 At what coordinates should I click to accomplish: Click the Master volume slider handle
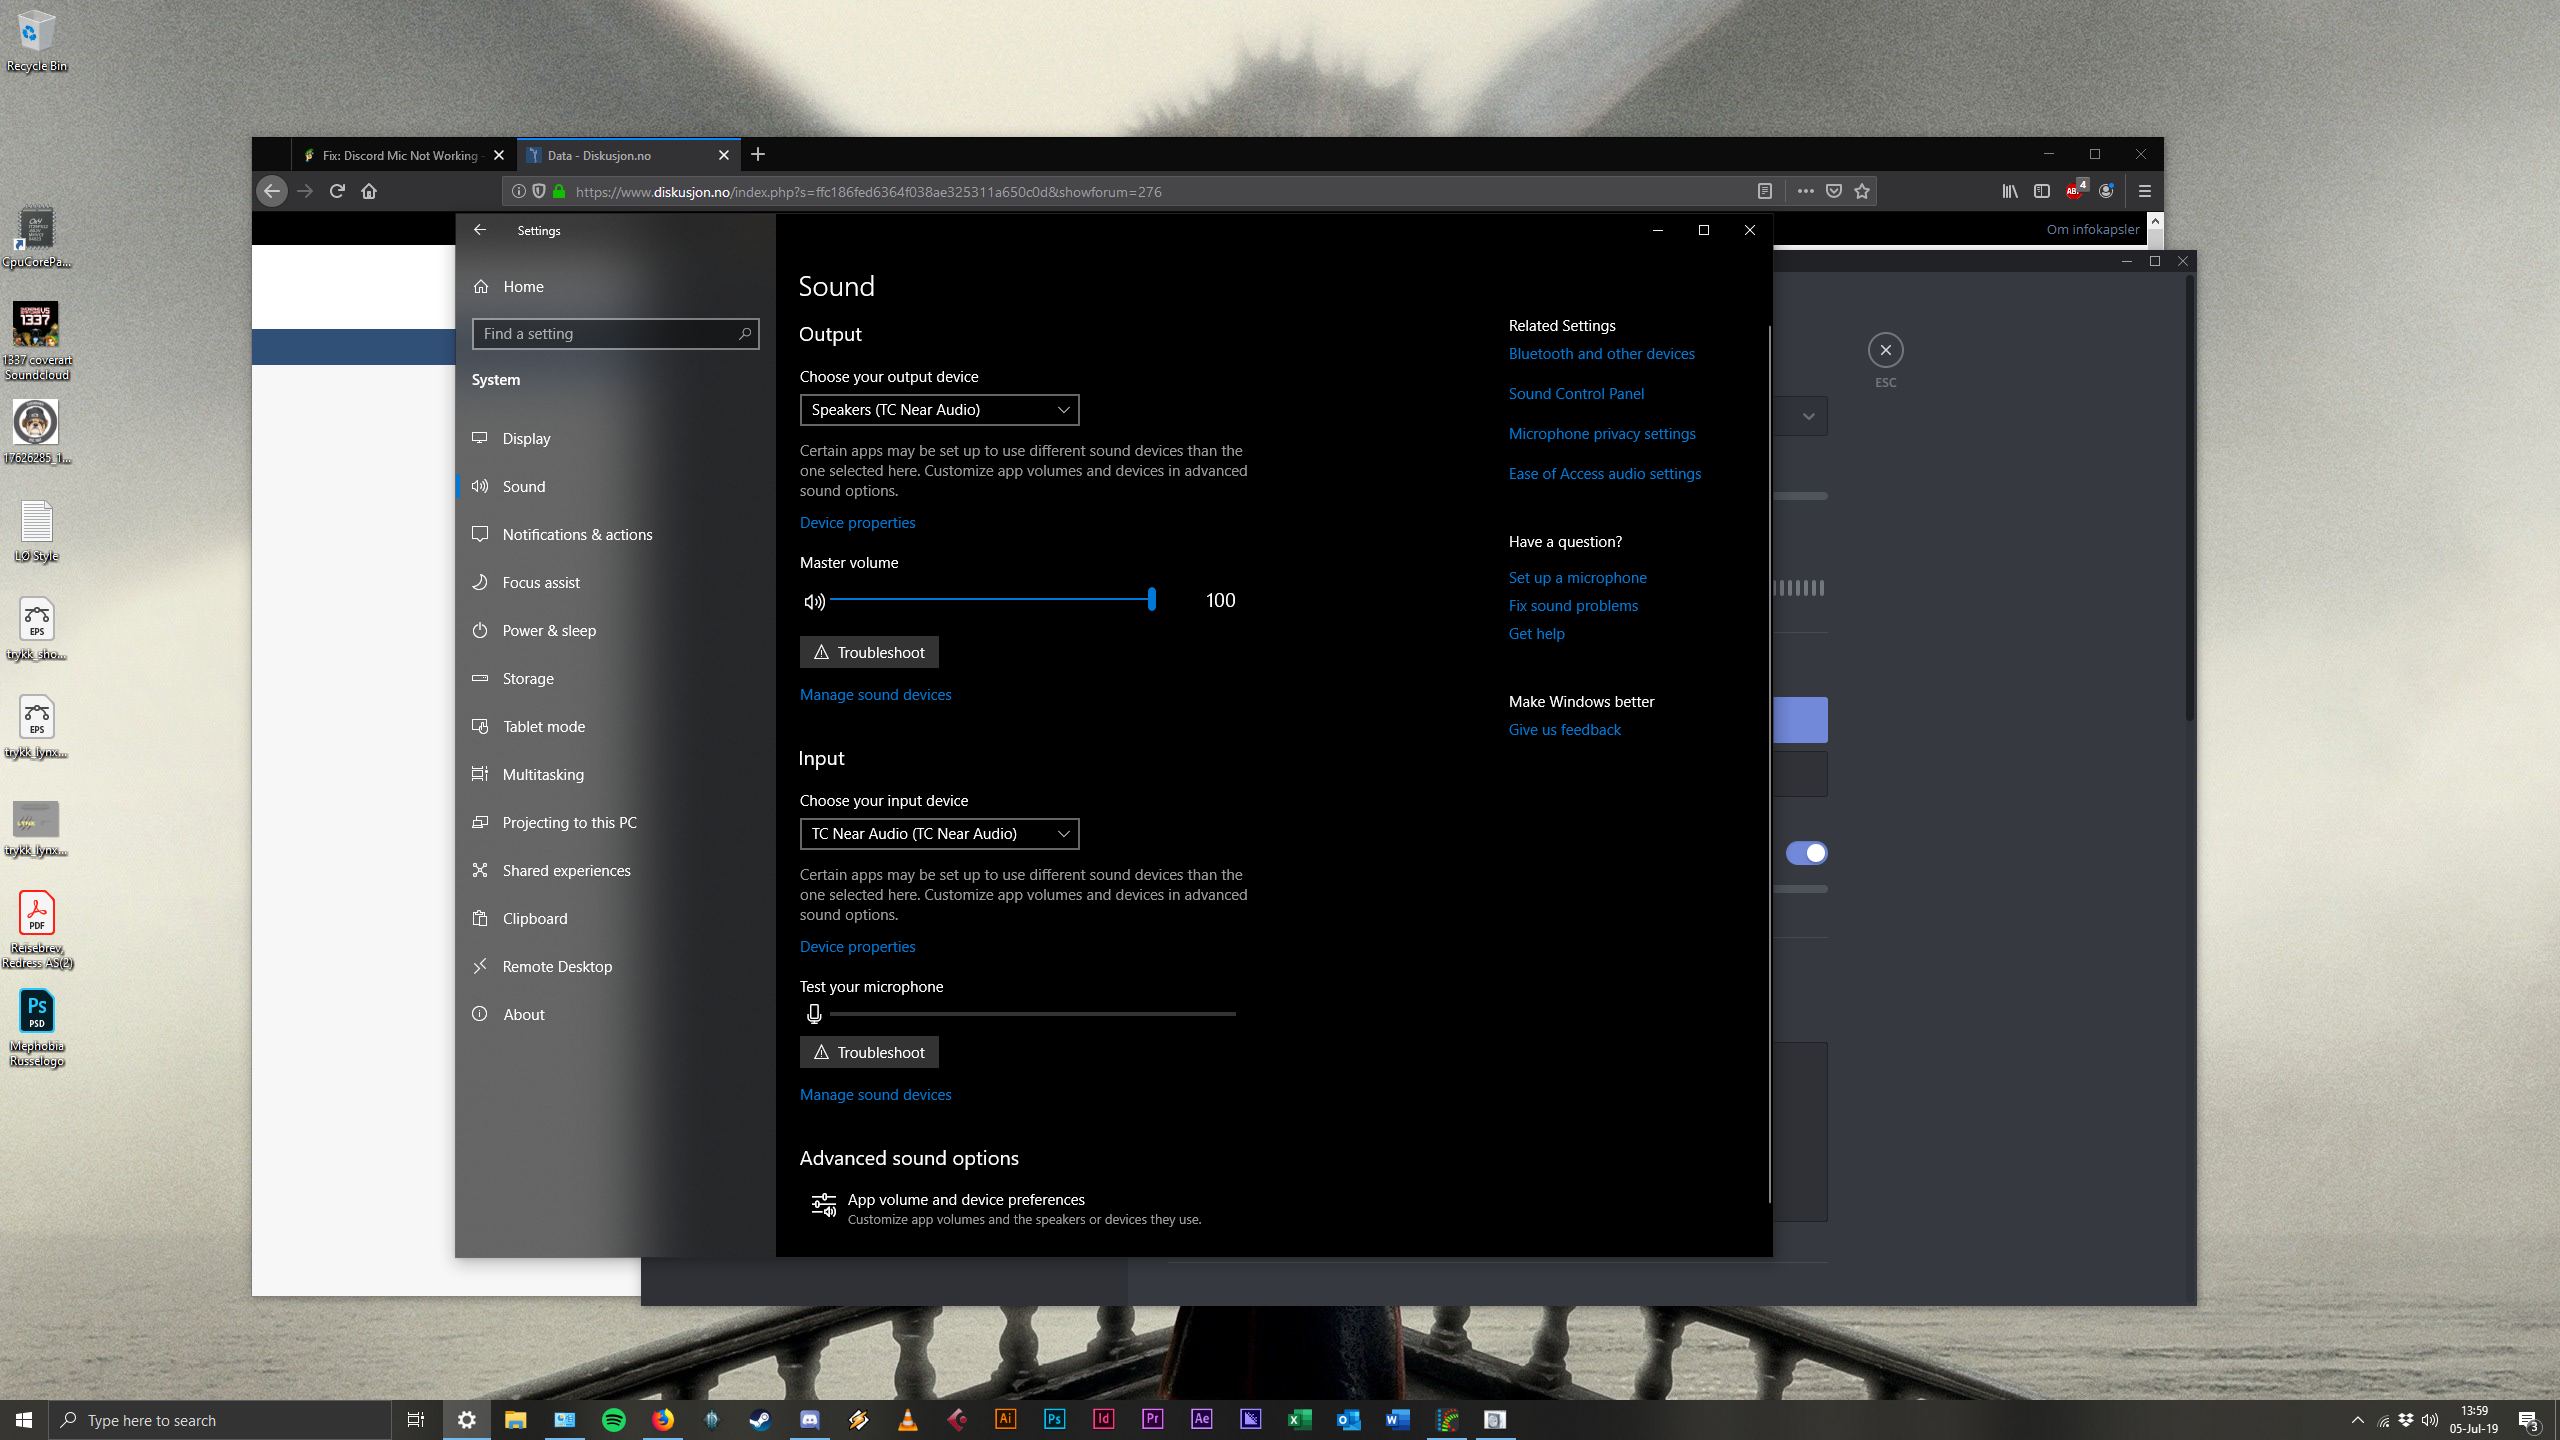[x=1152, y=599]
